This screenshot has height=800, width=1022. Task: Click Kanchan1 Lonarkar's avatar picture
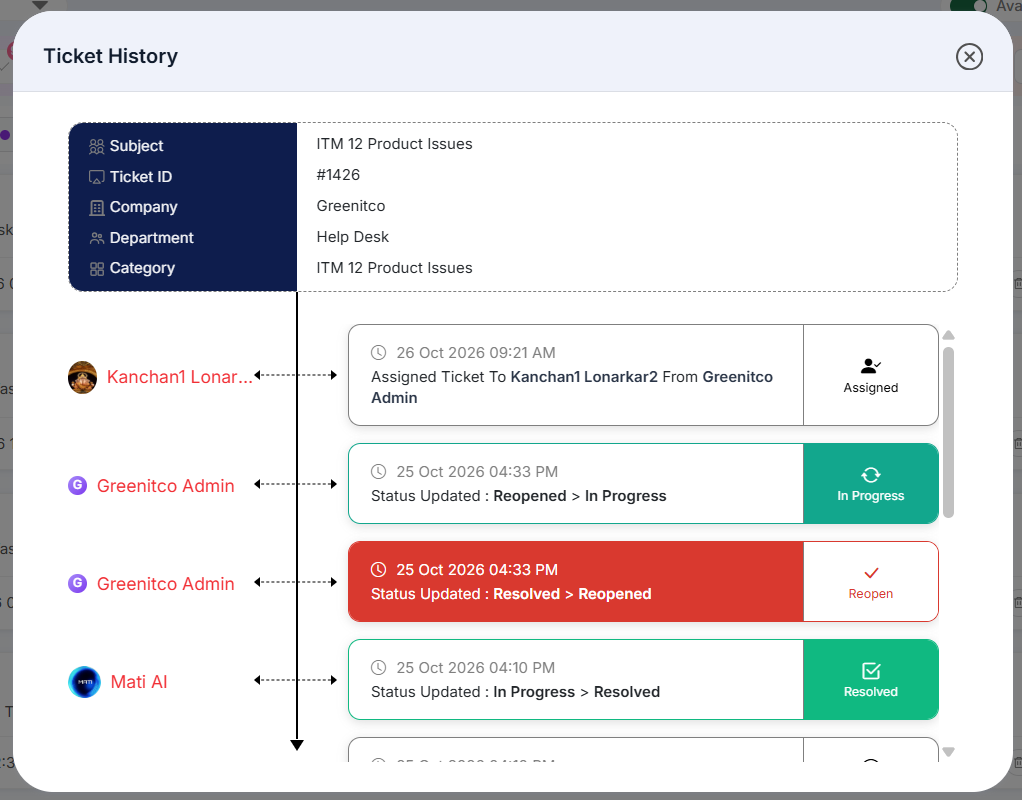pos(83,378)
